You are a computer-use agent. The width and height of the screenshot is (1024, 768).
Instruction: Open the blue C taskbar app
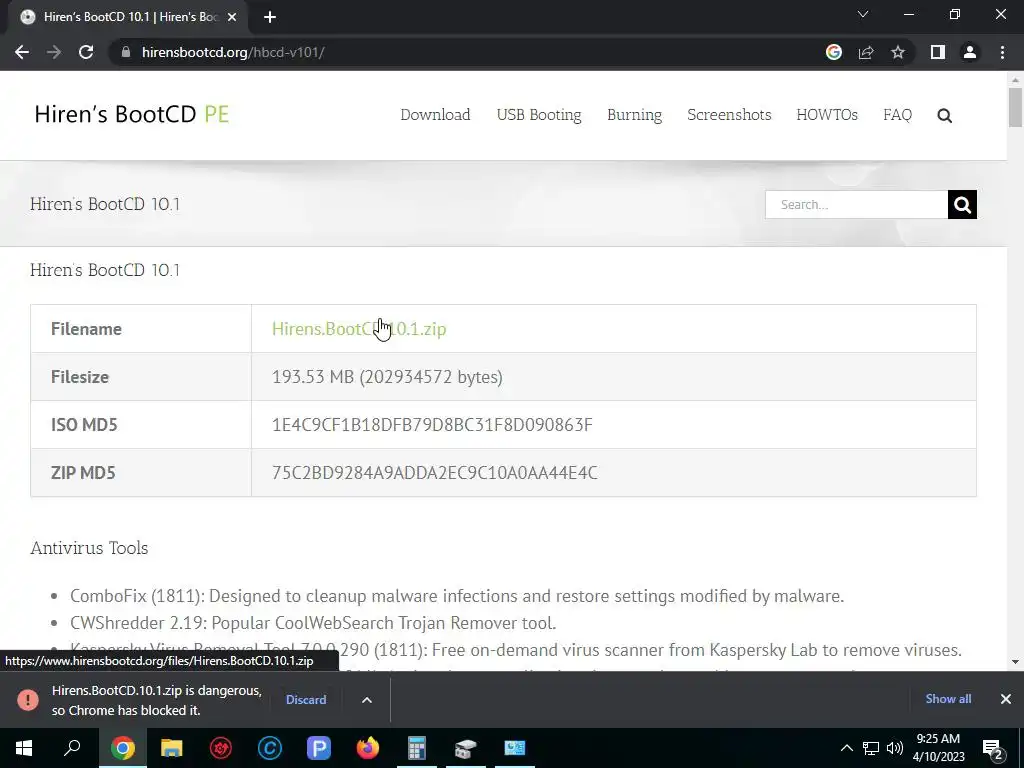pos(270,748)
